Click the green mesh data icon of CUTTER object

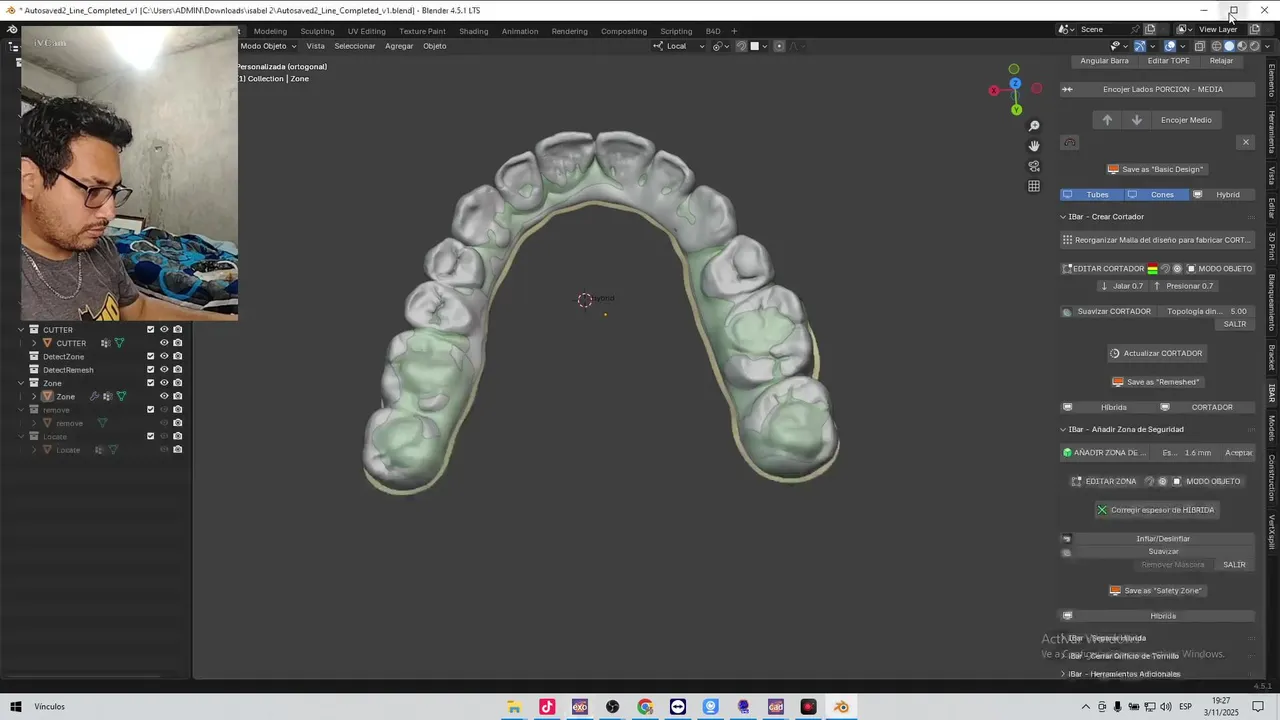pos(119,343)
